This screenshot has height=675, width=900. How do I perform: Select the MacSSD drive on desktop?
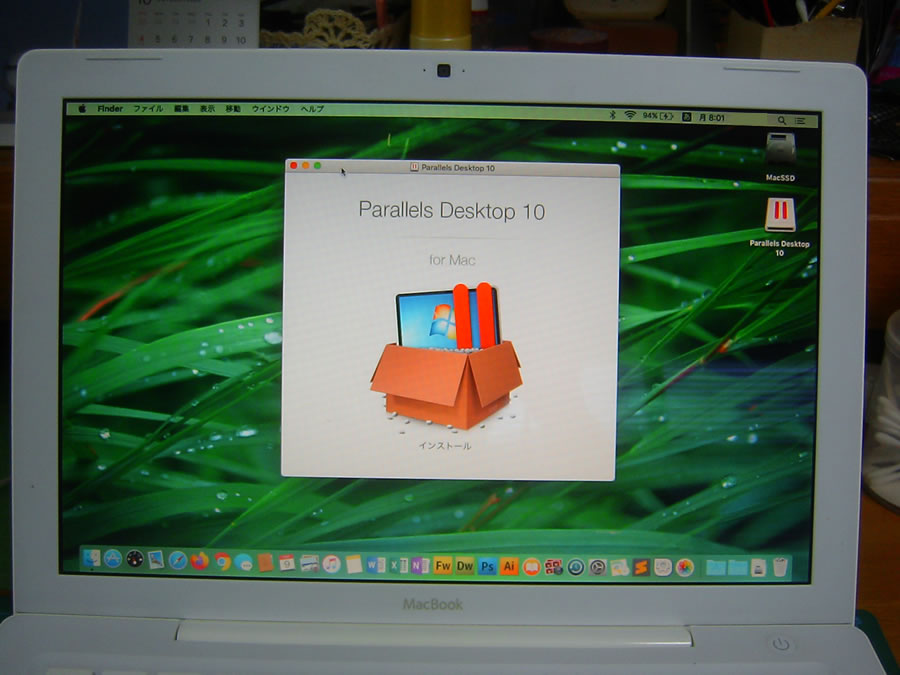click(x=781, y=157)
